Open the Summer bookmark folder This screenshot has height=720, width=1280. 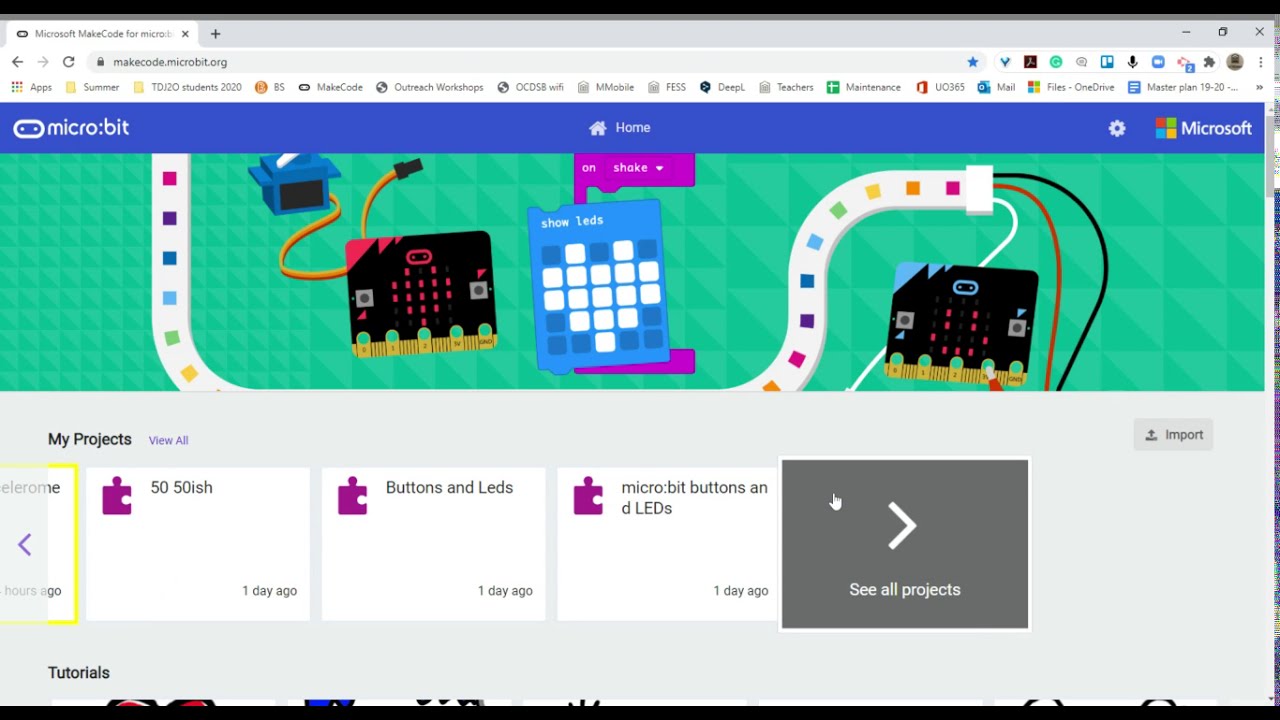click(92, 87)
